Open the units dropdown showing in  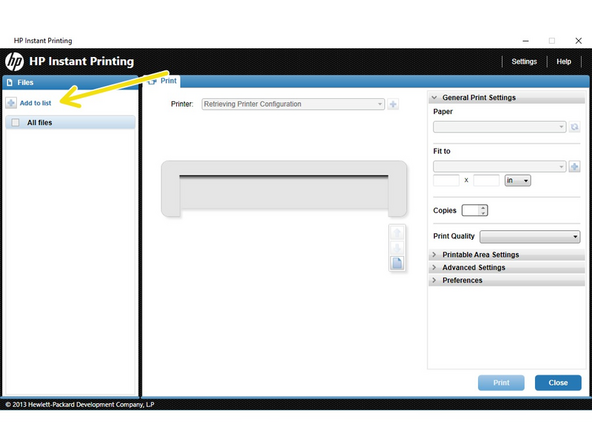click(518, 180)
